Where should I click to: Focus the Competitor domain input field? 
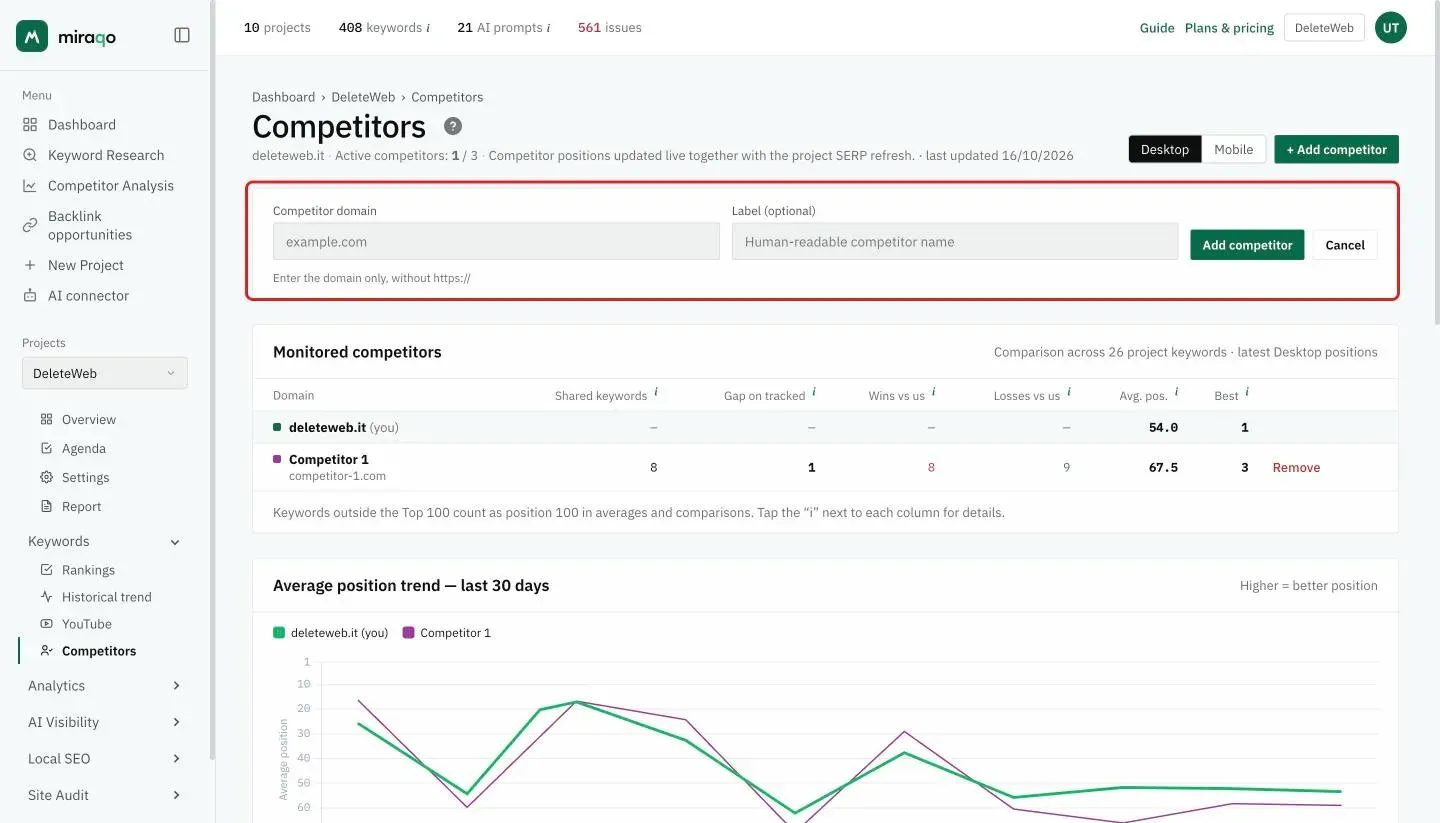pyautogui.click(x=496, y=242)
